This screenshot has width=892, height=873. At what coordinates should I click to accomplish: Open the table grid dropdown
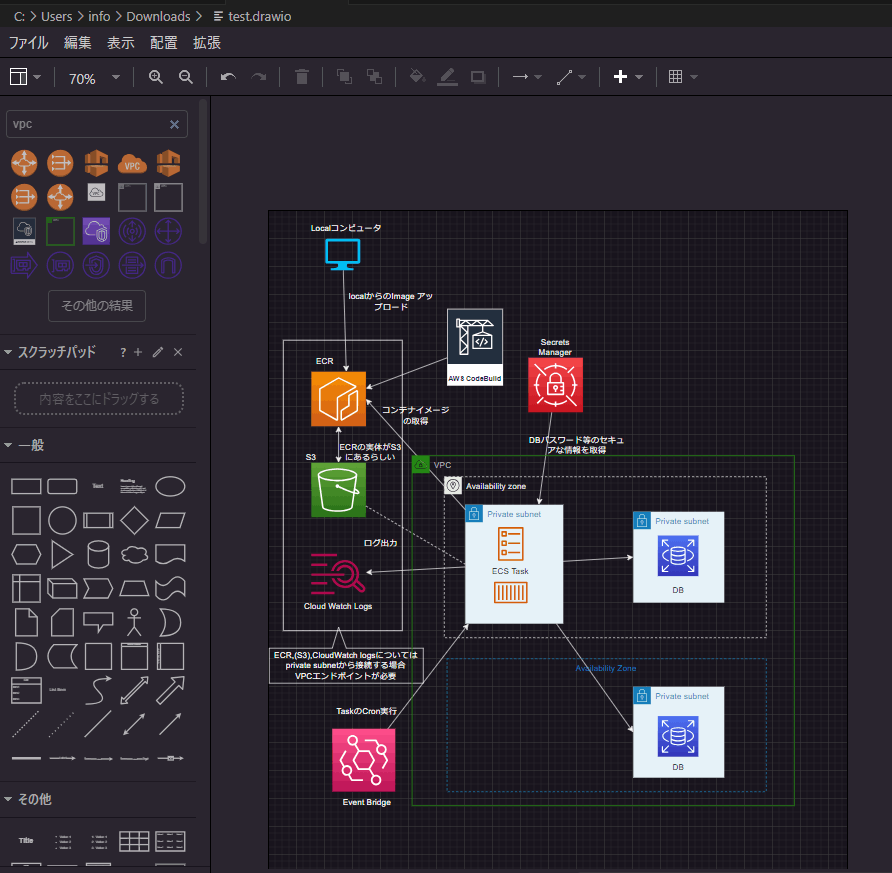(683, 77)
